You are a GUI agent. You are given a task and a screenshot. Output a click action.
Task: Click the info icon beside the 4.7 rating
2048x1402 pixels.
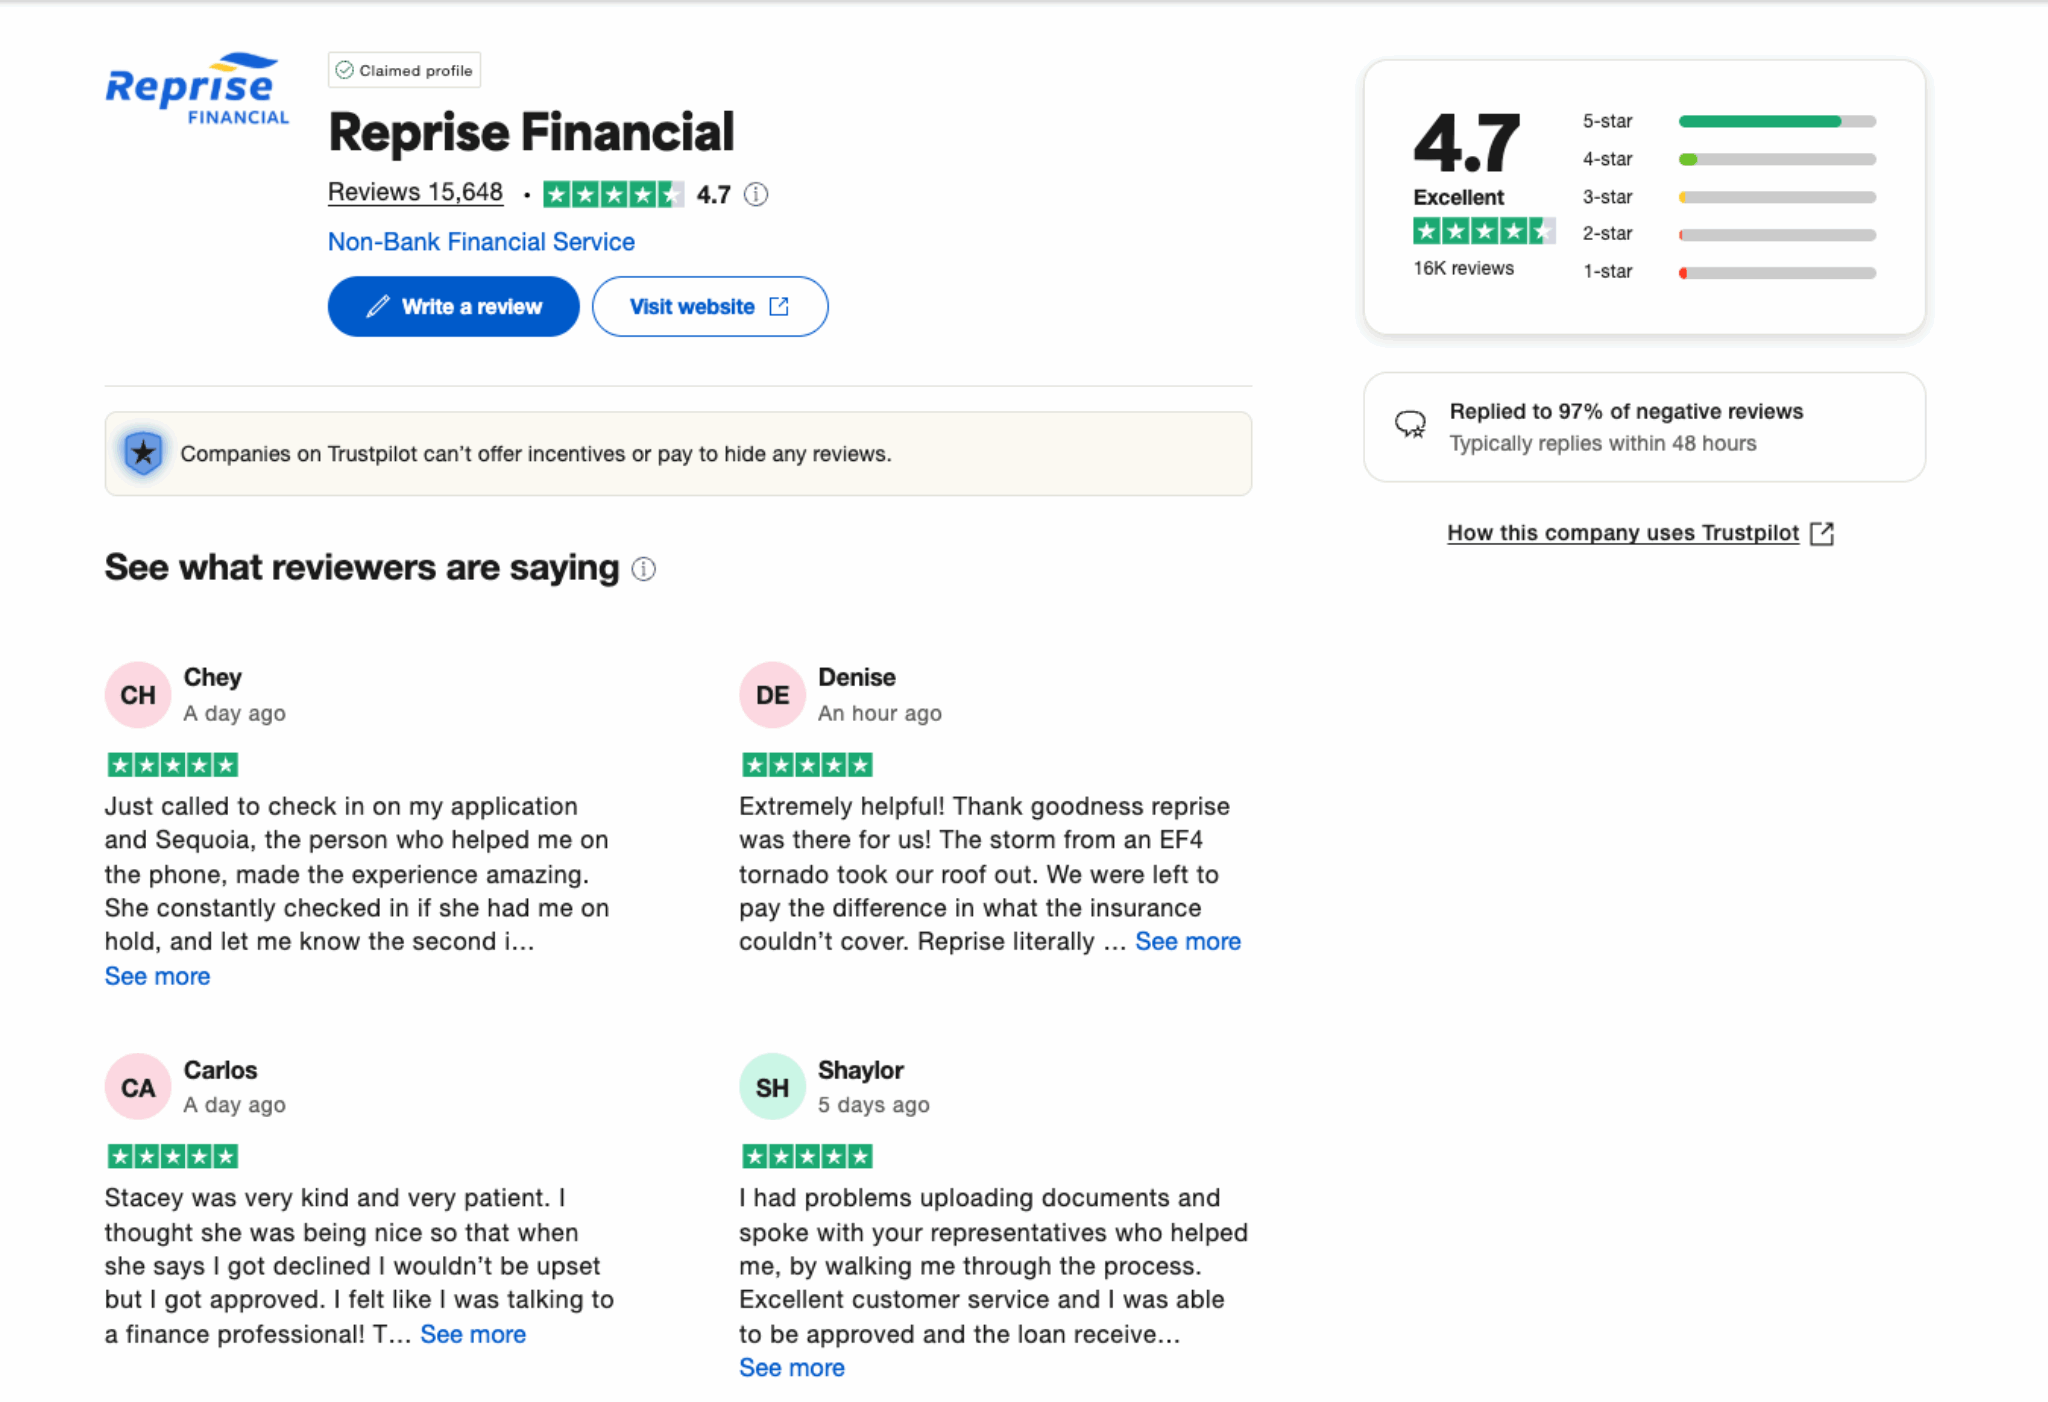(757, 194)
